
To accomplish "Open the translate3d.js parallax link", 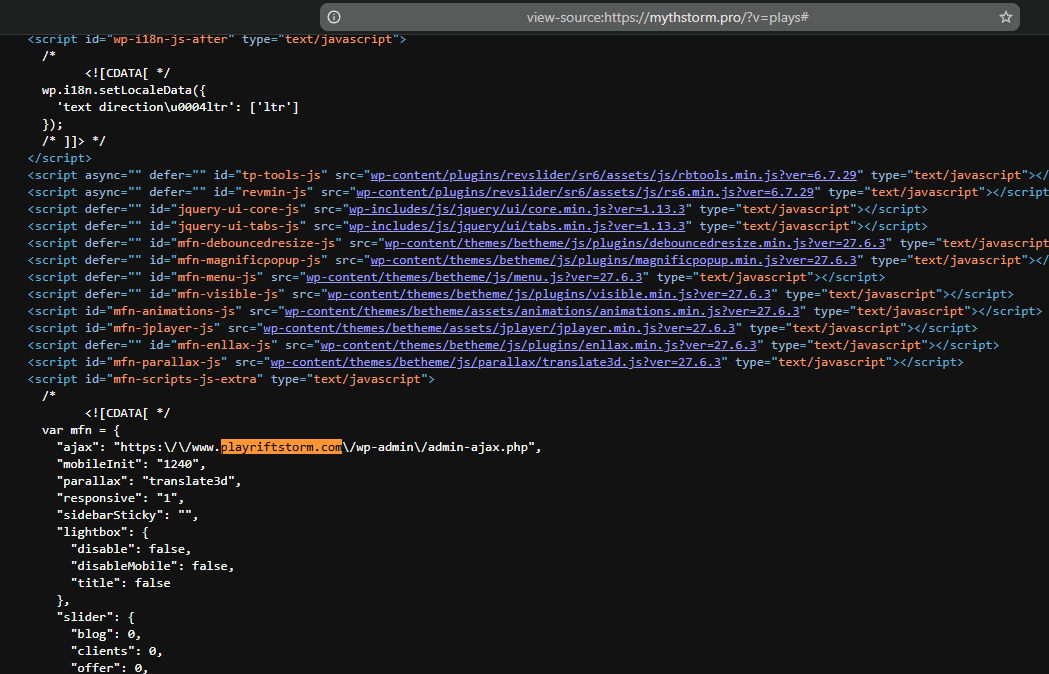I will (496, 362).
